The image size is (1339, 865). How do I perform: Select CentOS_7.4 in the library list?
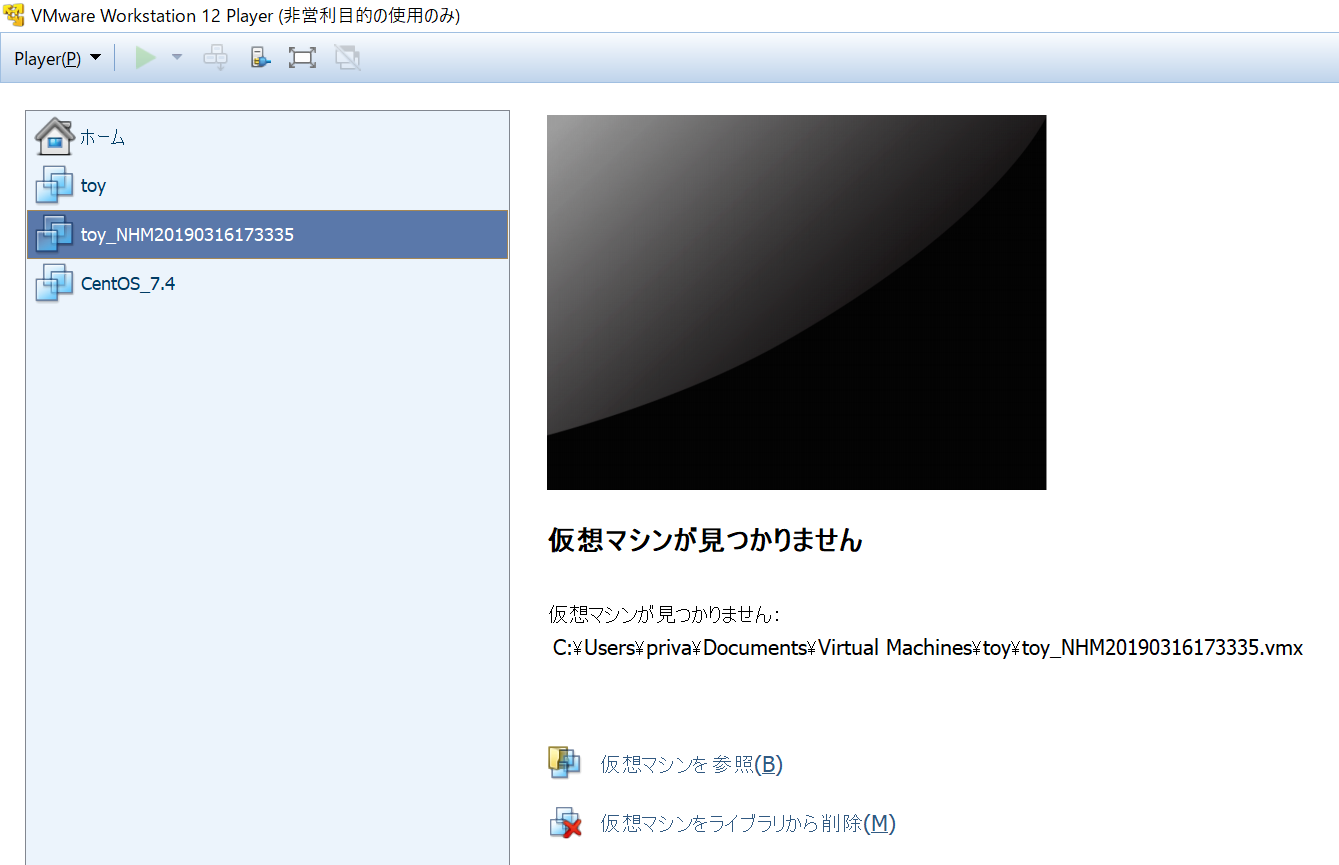click(x=267, y=284)
